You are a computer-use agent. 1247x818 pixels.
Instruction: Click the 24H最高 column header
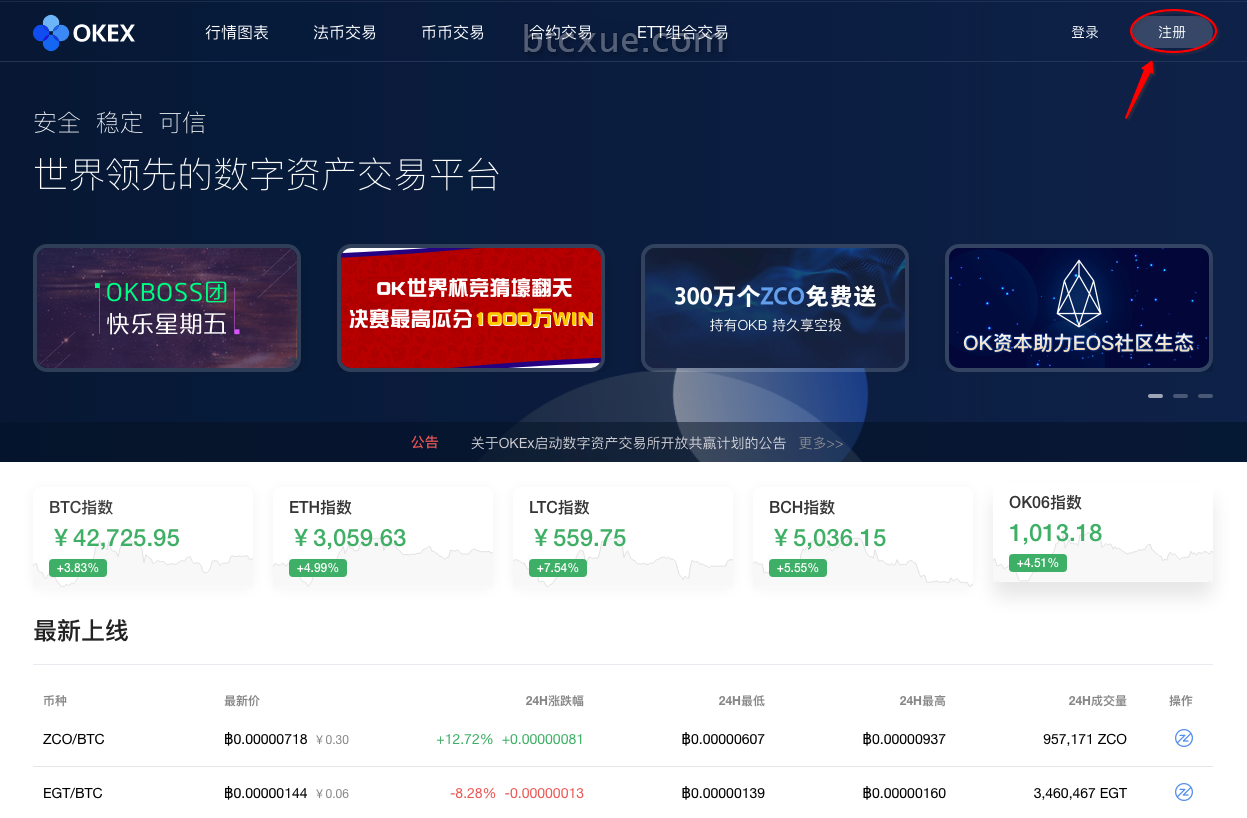point(923,701)
